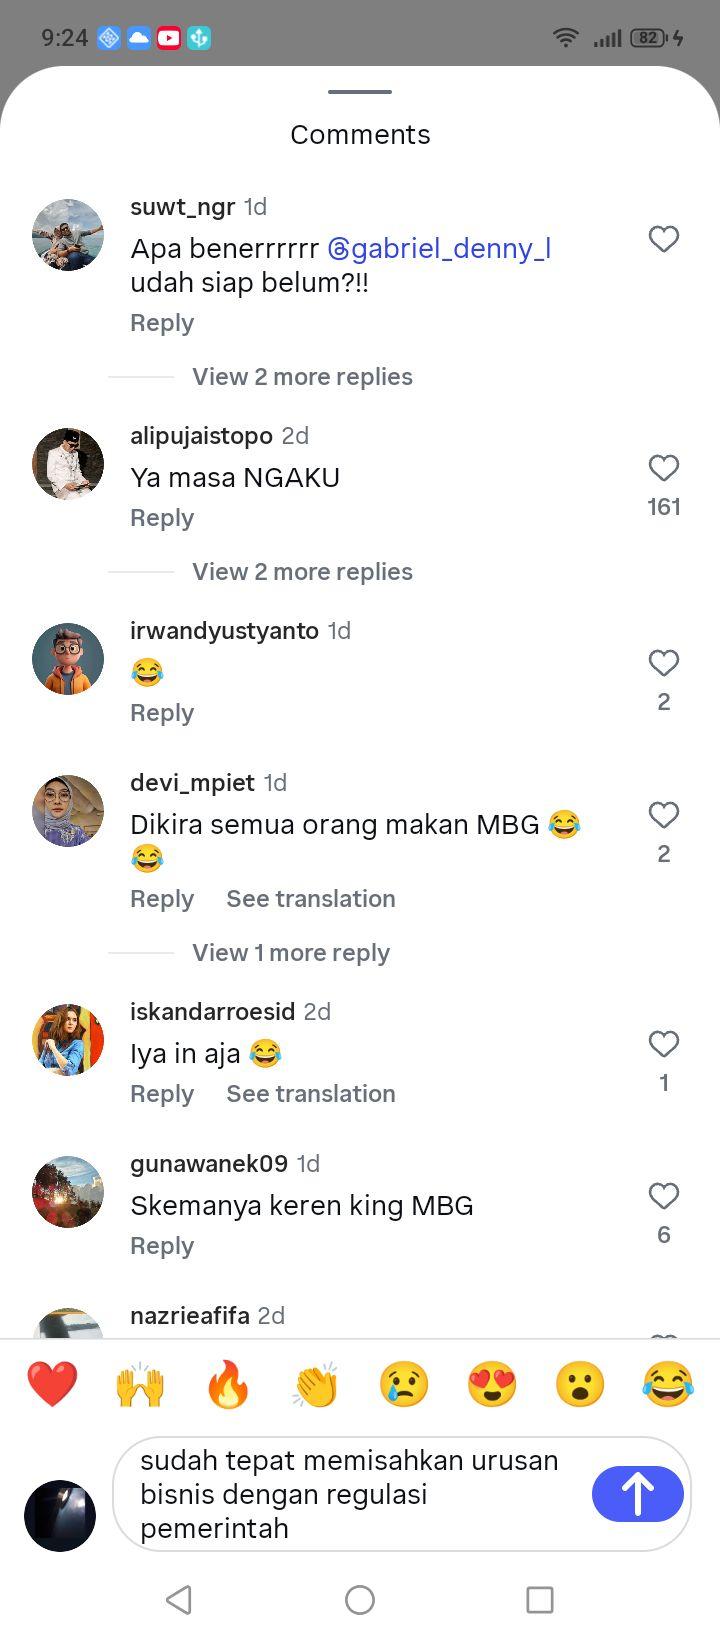The width and height of the screenshot is (720, 1640).
Task: Insert the fire emoji reaction
Action: tap(228, 1385)
